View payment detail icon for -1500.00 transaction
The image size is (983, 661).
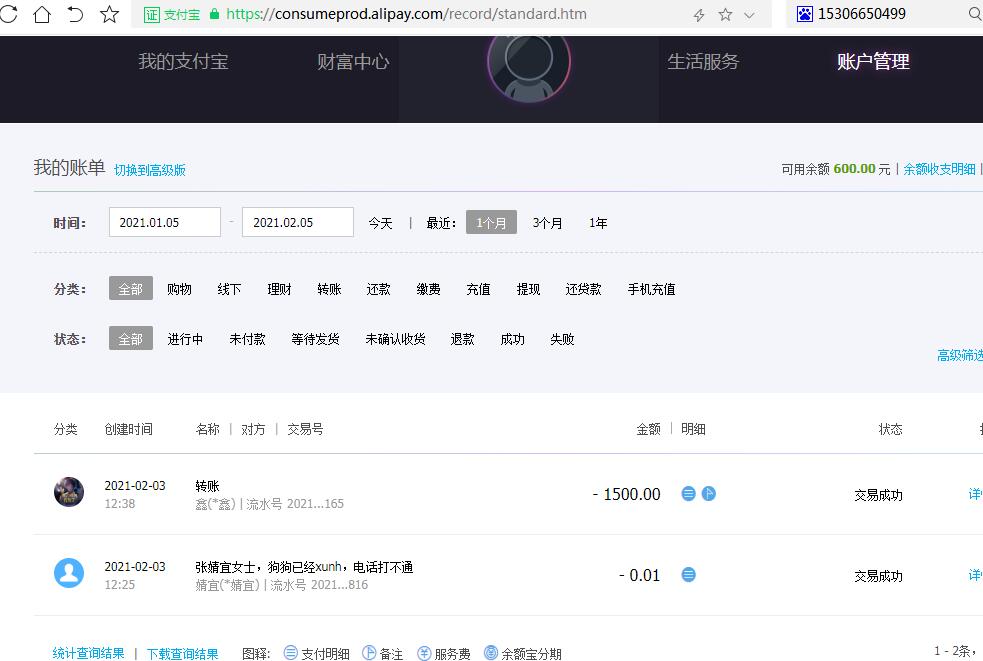(x=688, y=494)
